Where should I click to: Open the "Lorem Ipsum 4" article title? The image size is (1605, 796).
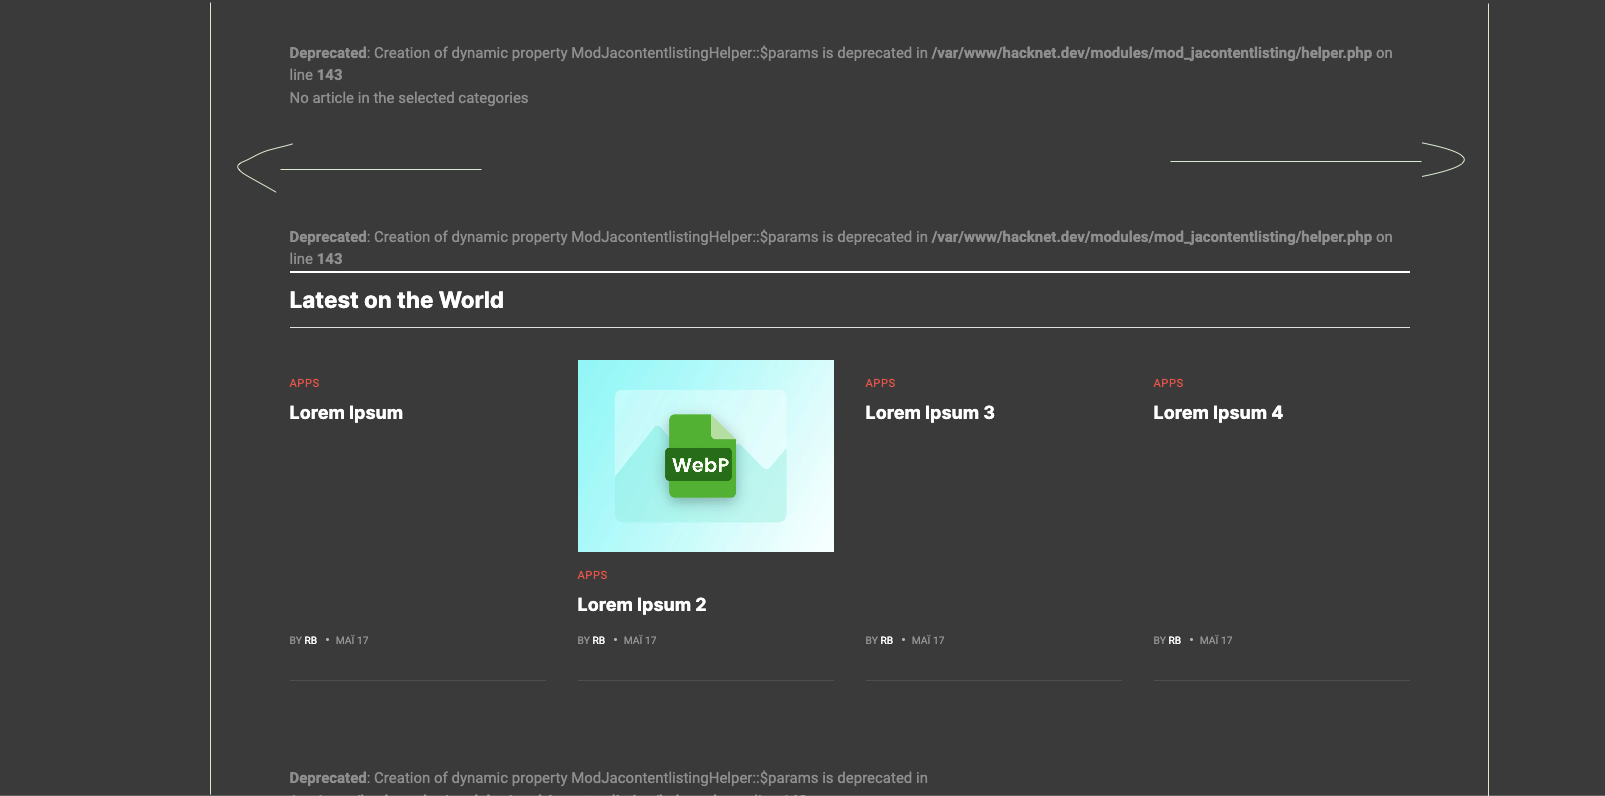pos(1217,413)
